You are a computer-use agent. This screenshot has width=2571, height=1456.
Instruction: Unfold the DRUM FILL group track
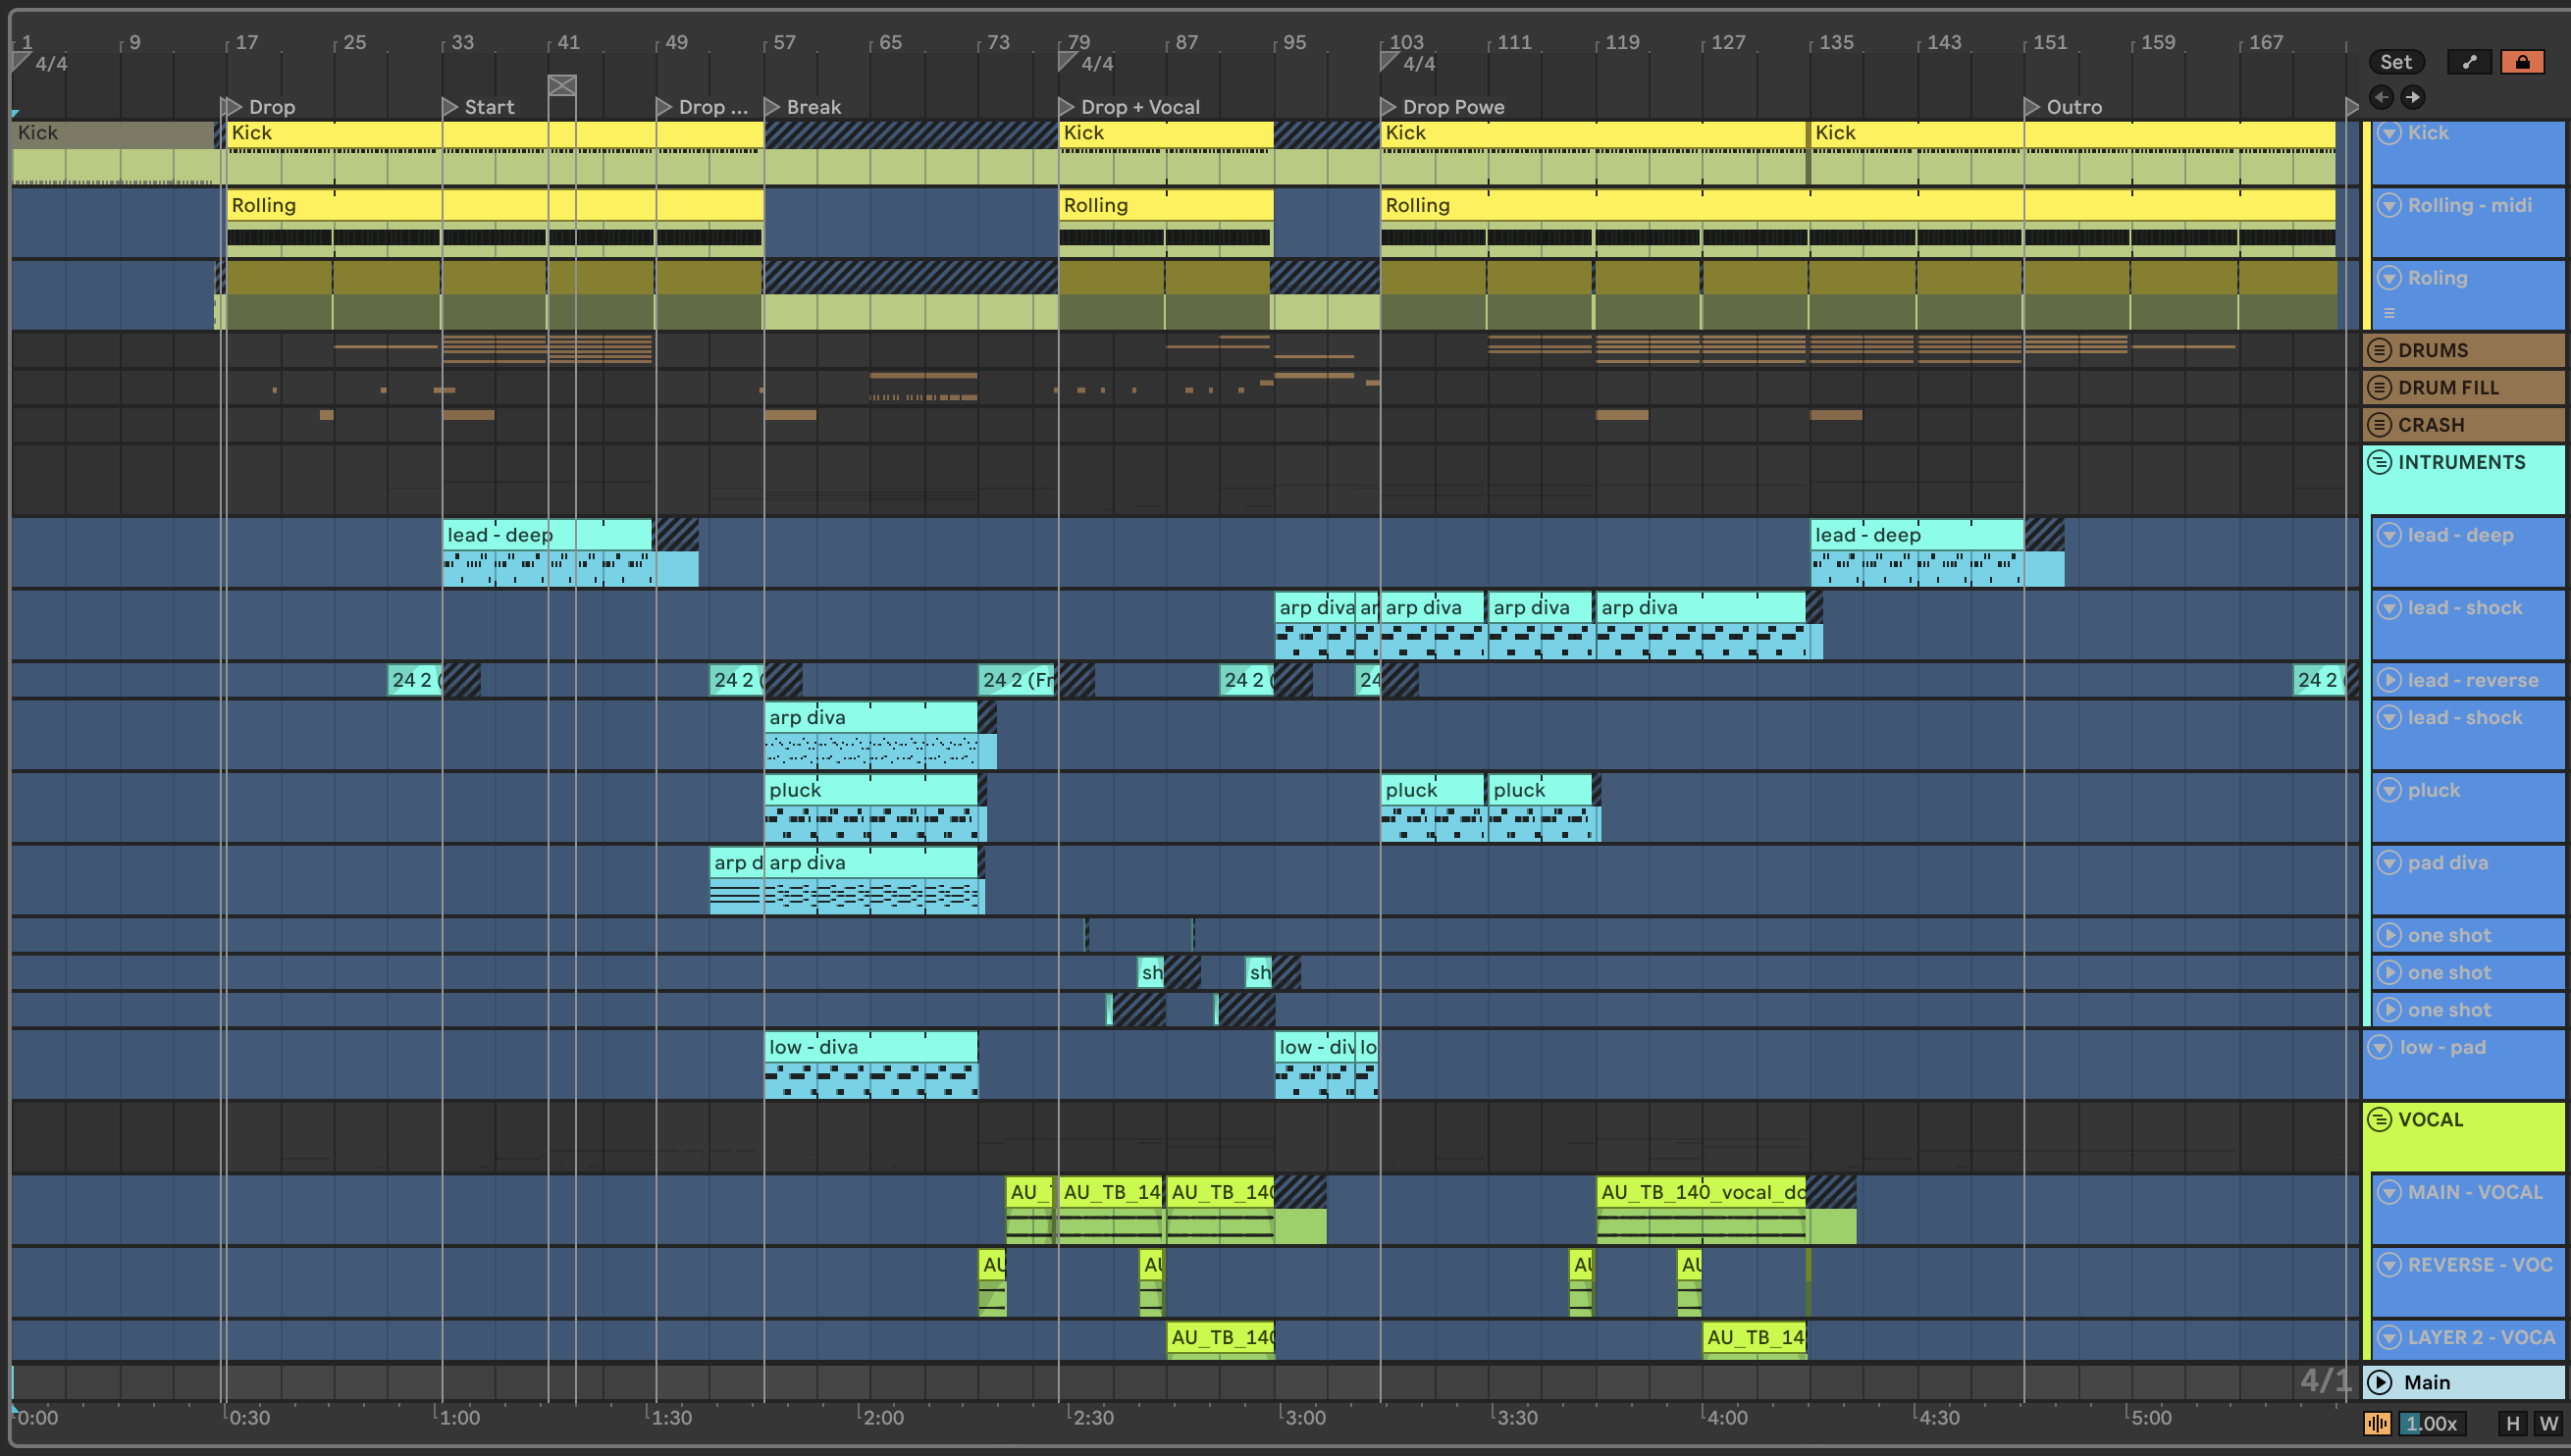click(2380, 387)
